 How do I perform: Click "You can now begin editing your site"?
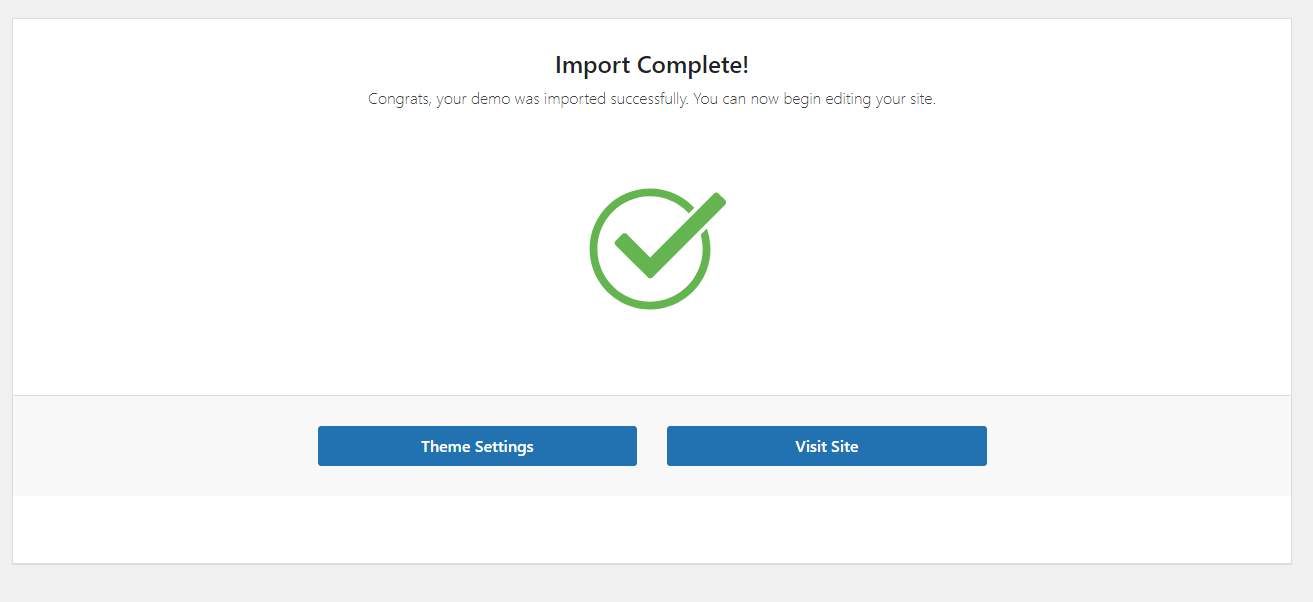814,100
